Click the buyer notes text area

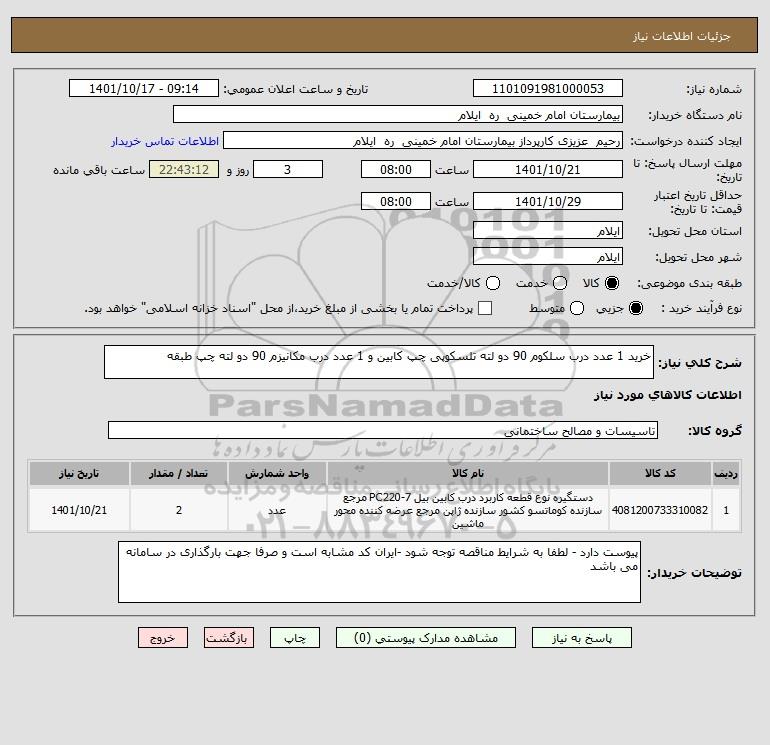(379, 572)
